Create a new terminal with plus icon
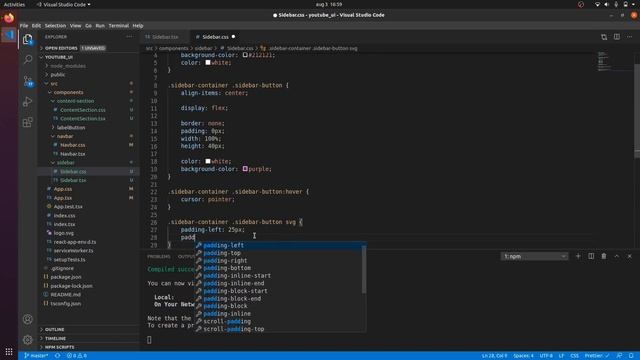The image size is (640, 360). 578,256
